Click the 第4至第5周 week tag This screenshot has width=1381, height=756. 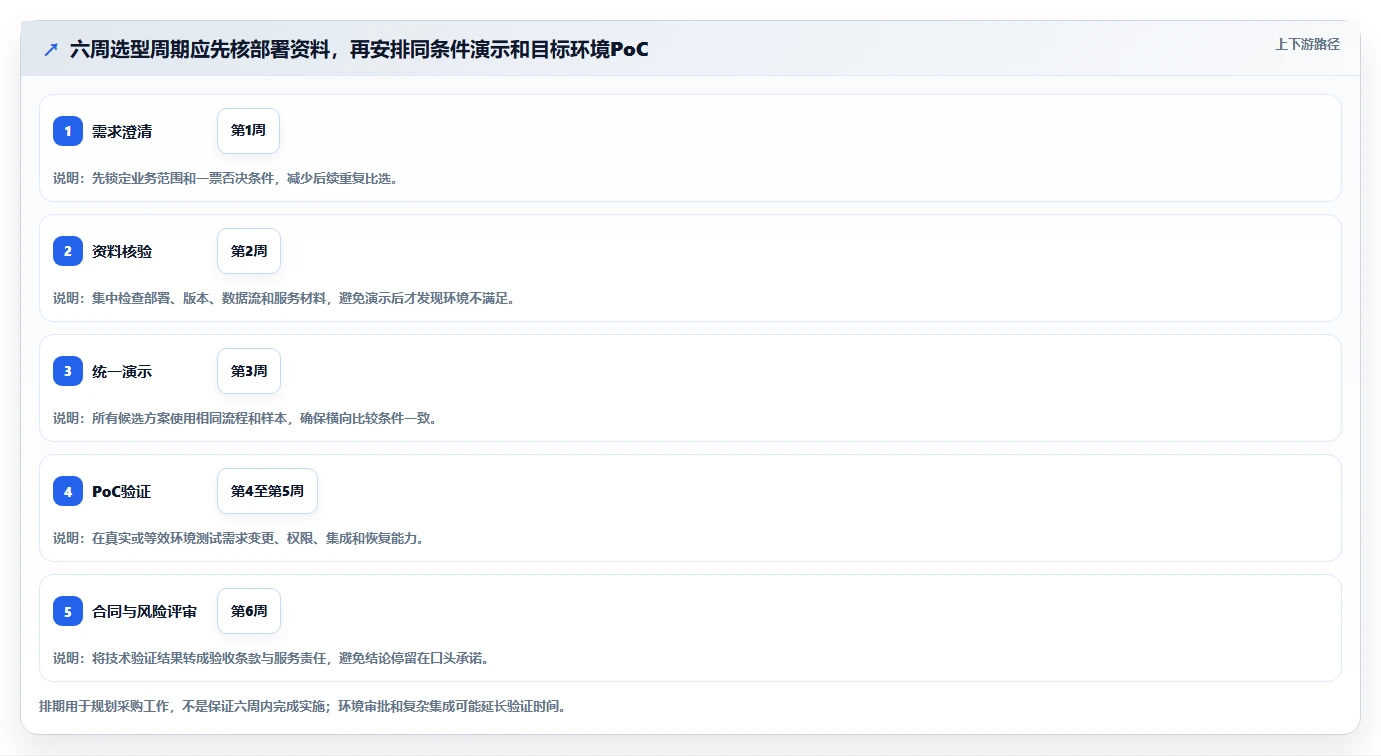[267, 491]
